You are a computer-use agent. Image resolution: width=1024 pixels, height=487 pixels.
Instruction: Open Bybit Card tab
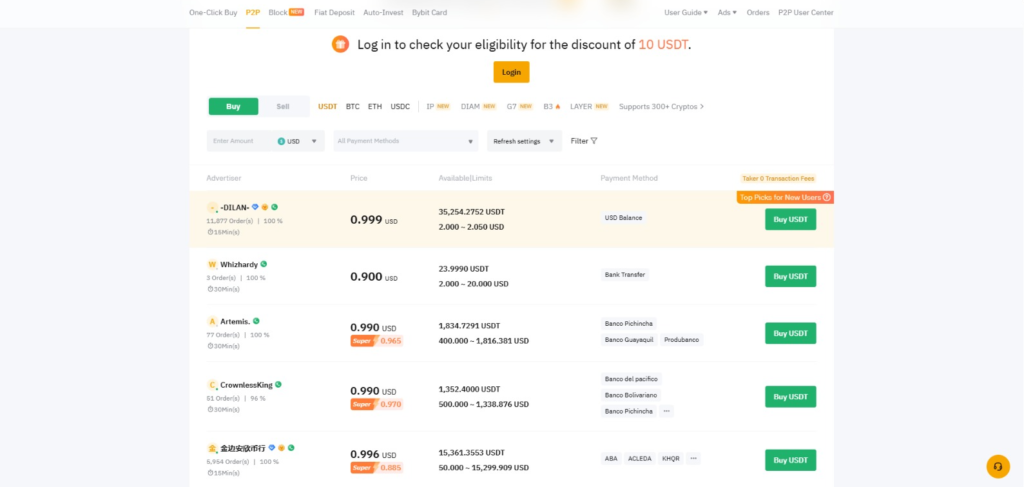tap(430, 12)
